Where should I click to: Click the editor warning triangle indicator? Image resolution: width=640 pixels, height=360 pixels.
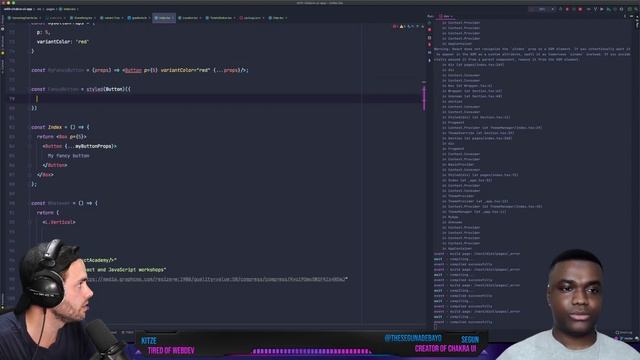pyautogui.click(x=402, y=26)
